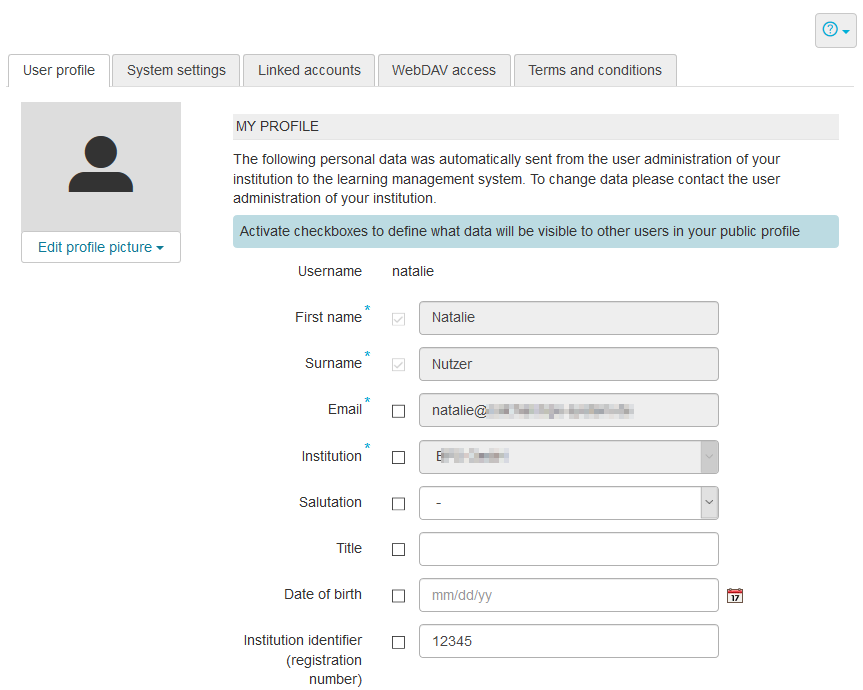Click into the Title text field
Screen dimensions: 863x690
tap(568, 549)
